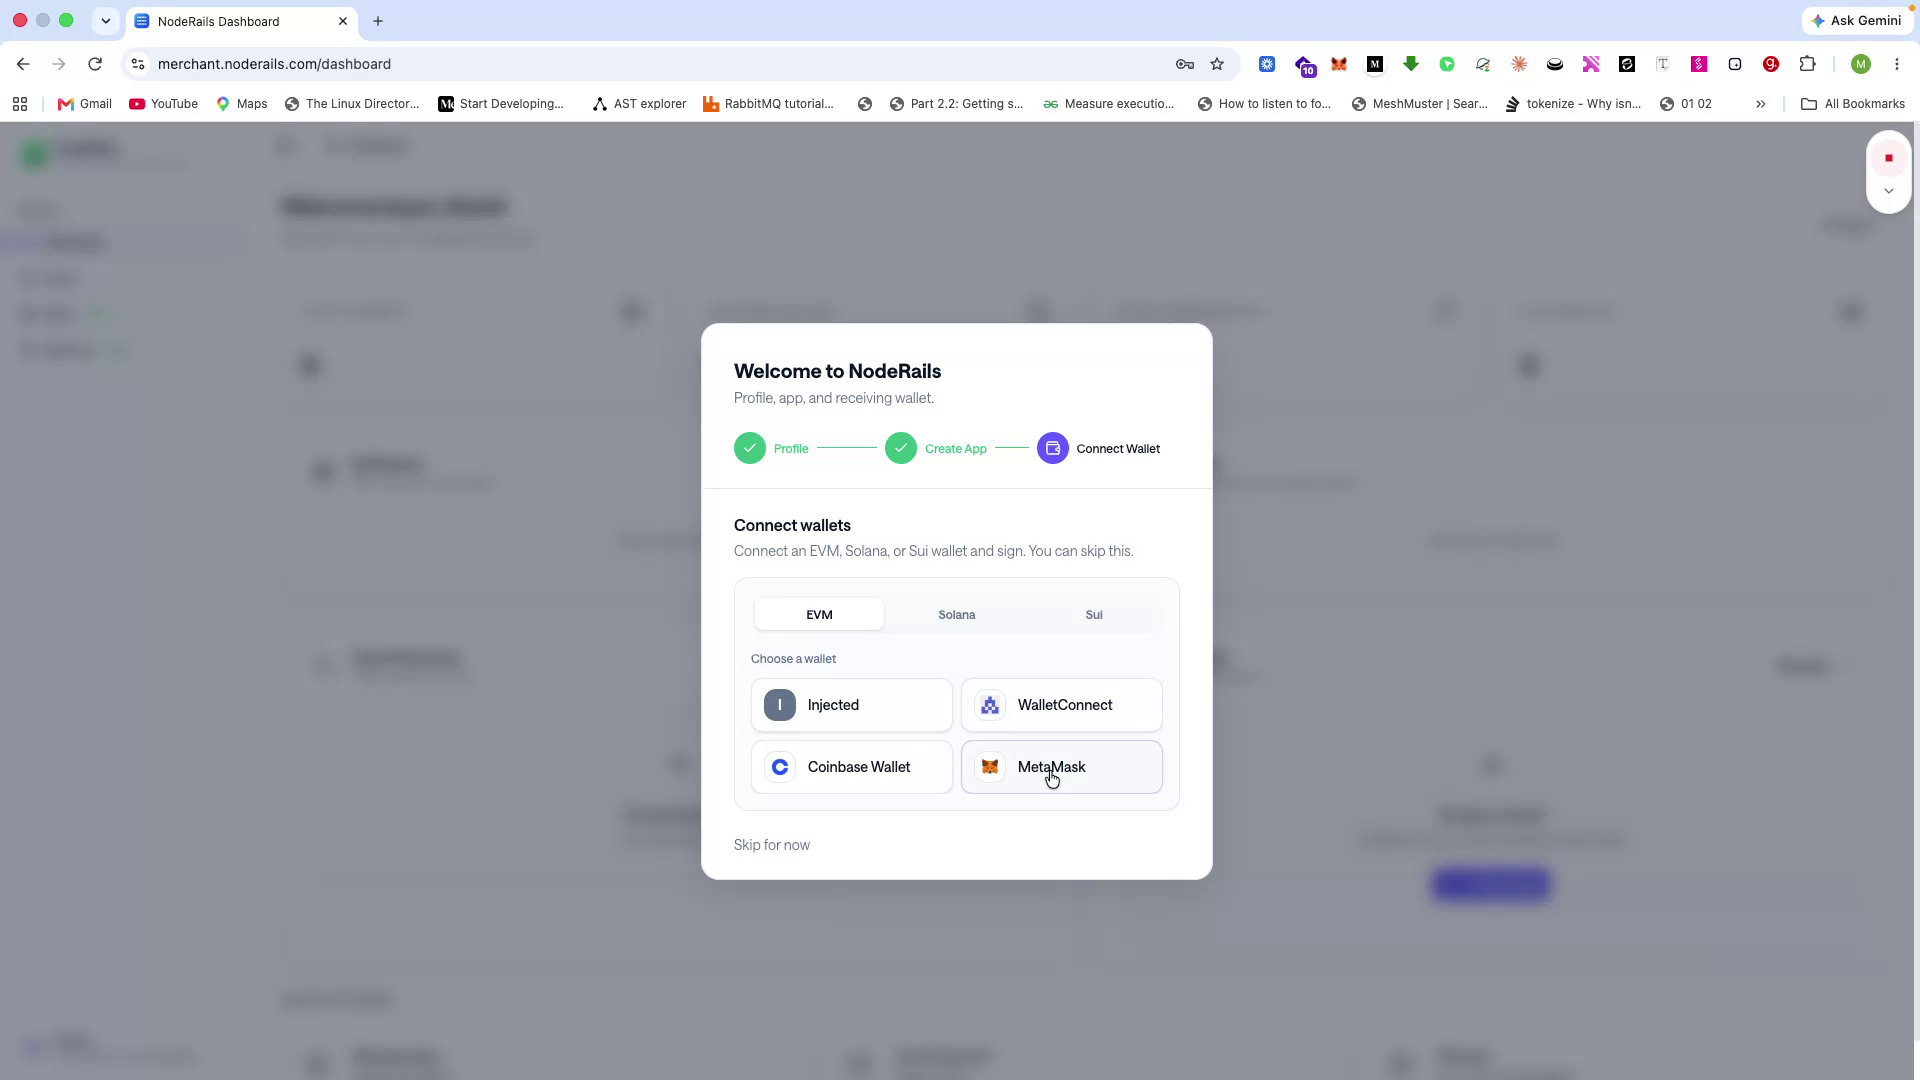Image resolution: width=1920 pixels, height=1080 pixels.
Task: Open the saved passwords key icon
Action: point(1185,64)
